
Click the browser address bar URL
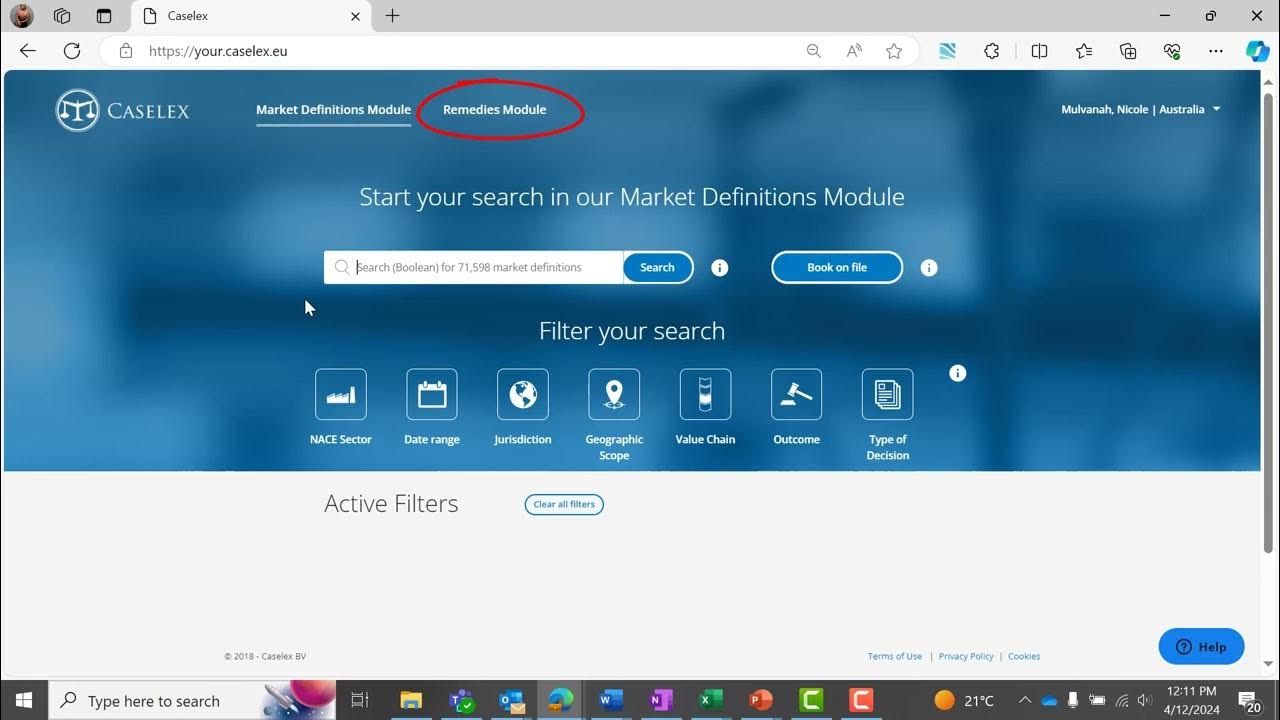(218, 51)
